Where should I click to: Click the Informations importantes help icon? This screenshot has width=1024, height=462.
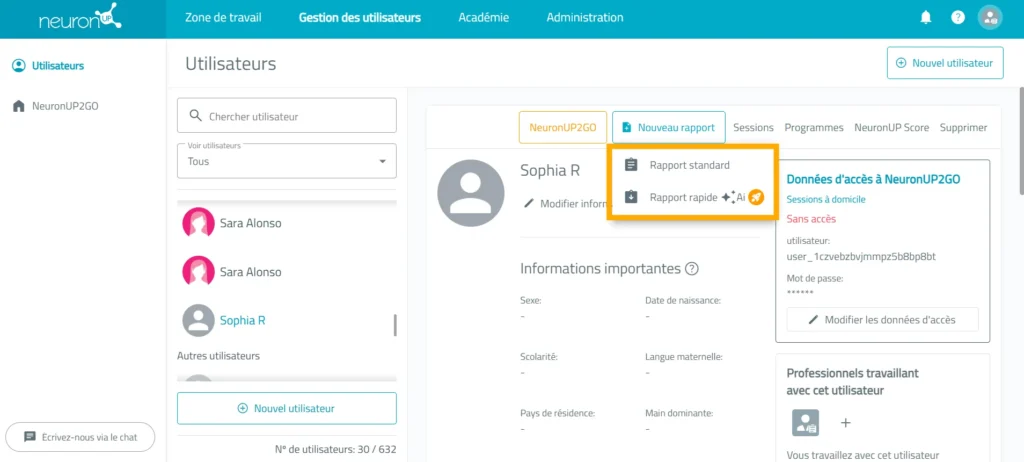point(692,269)
